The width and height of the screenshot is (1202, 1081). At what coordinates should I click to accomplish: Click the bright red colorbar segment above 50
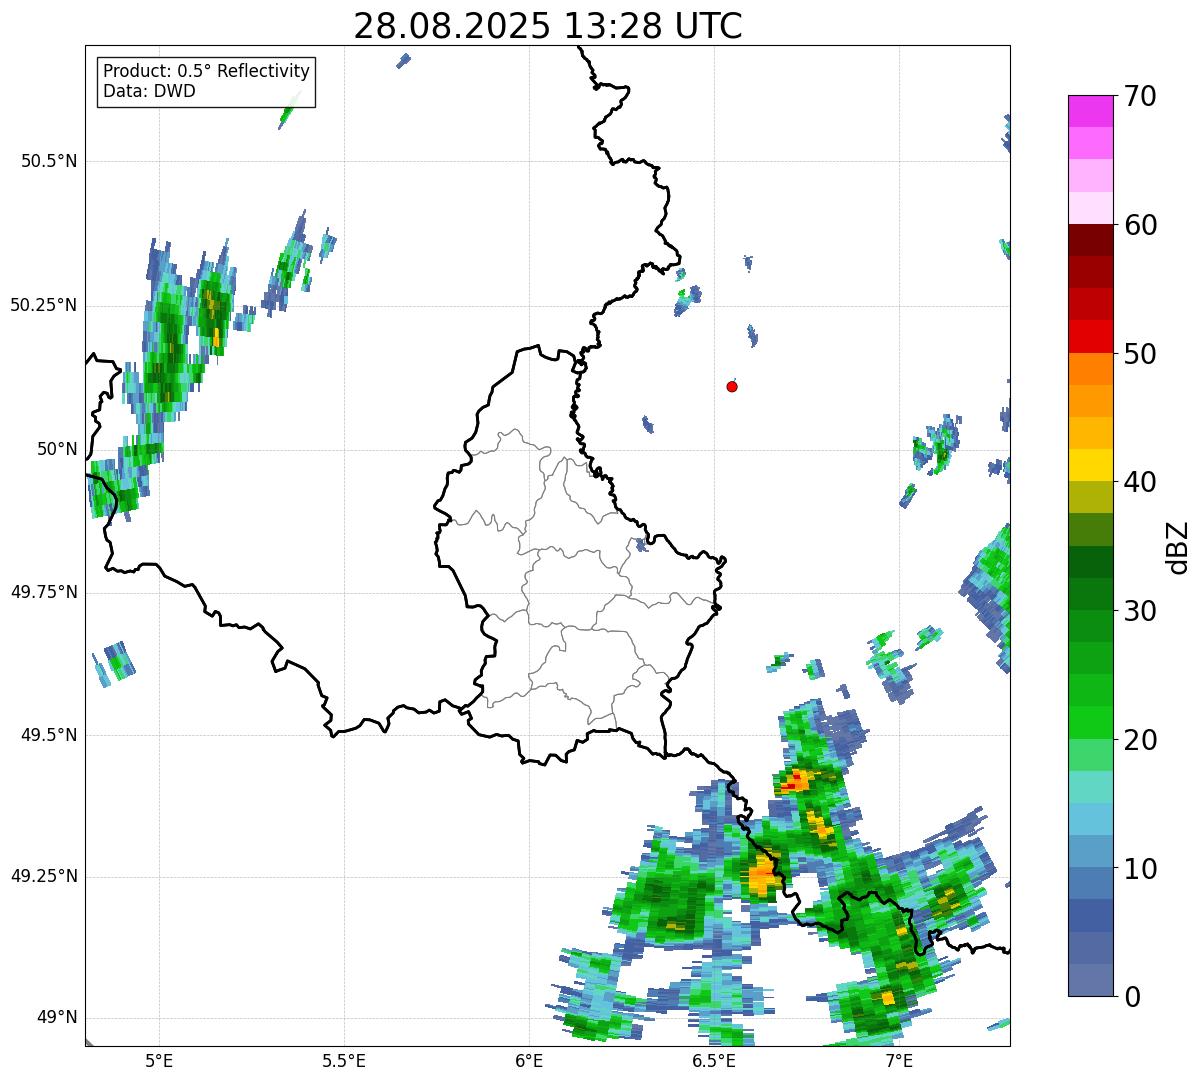tap(1091, 336)
